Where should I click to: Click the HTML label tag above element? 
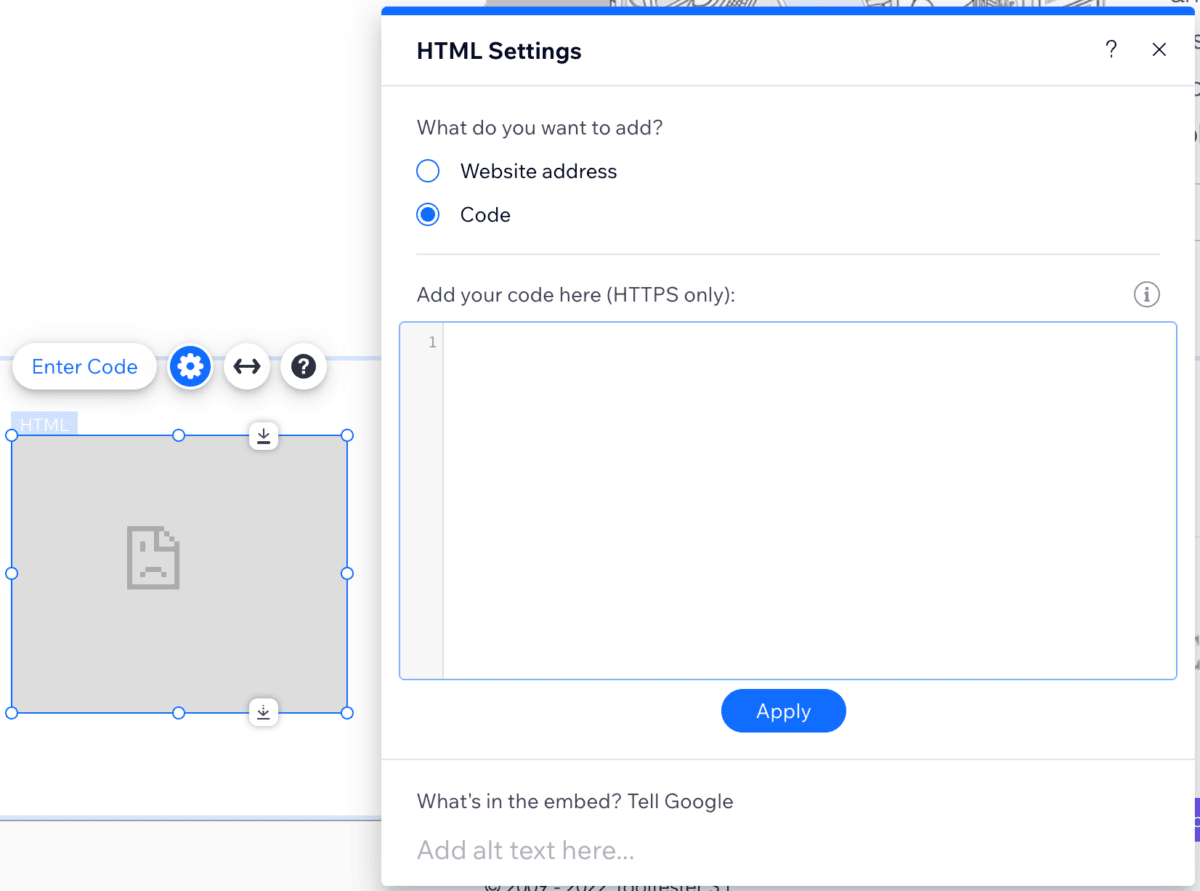pyautogui.click(x=45, y=424)
